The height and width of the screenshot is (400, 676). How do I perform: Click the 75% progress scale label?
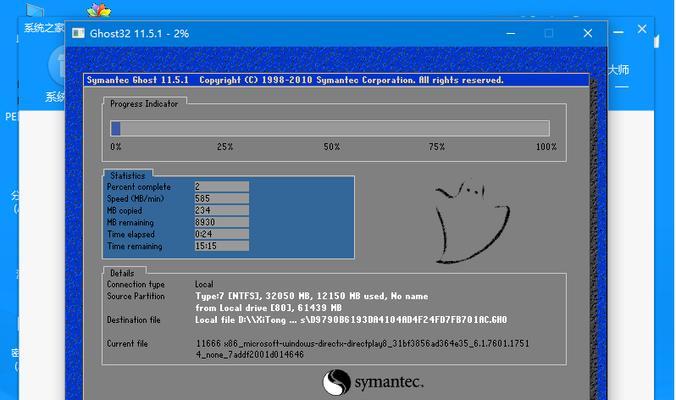pyautogui.click(x=437, y=147)
